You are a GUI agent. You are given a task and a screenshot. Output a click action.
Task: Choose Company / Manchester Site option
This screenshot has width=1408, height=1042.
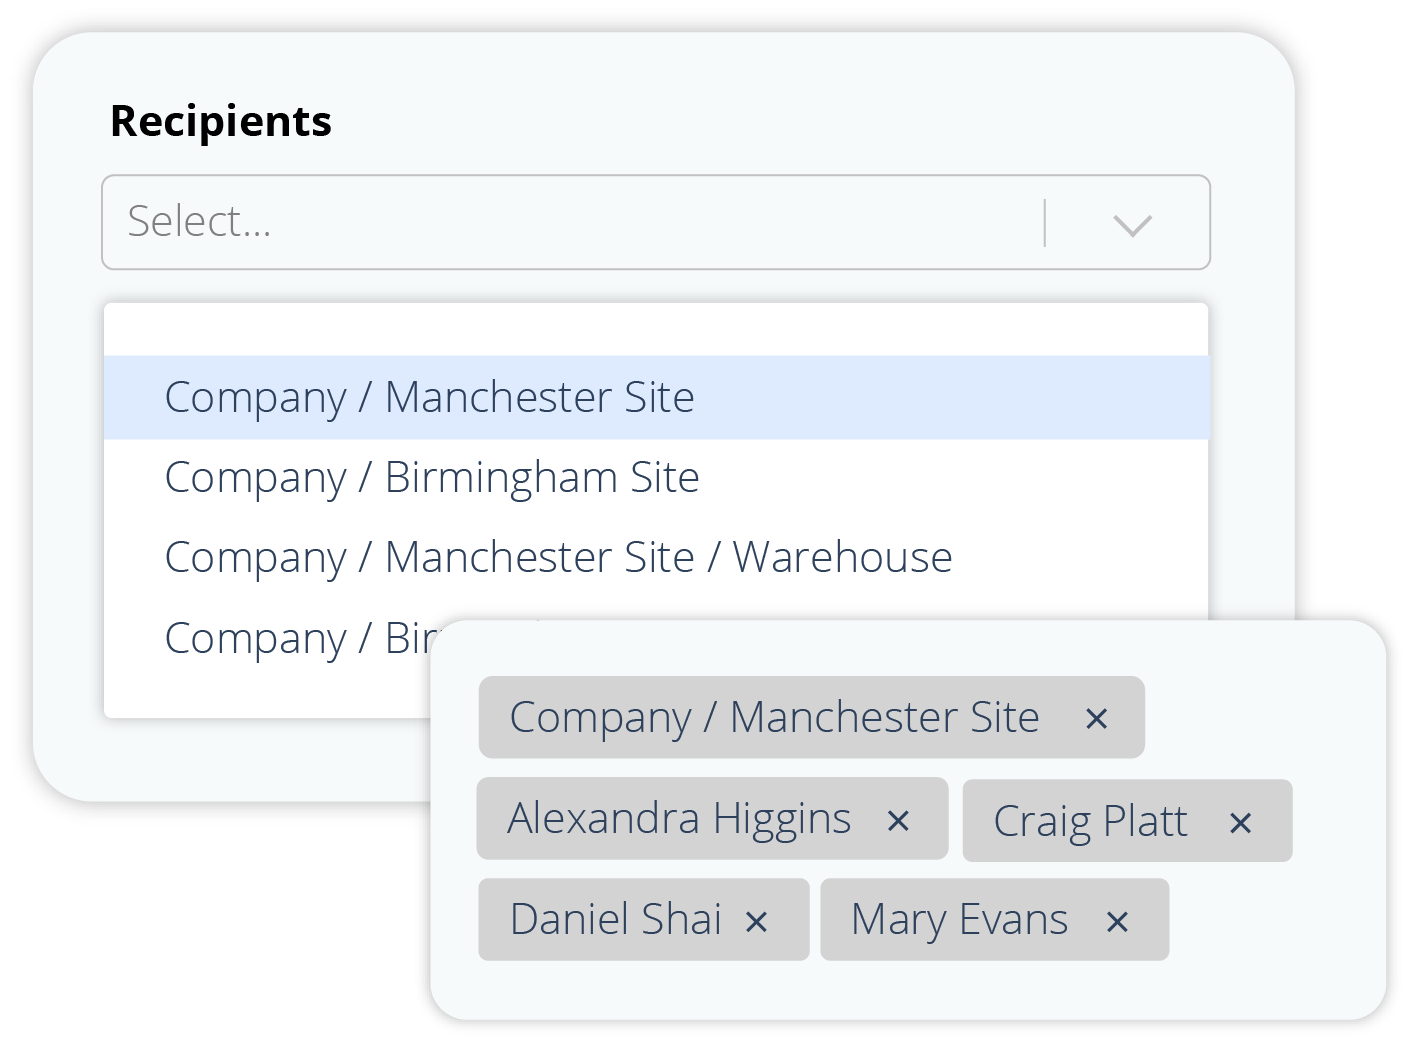656,397
